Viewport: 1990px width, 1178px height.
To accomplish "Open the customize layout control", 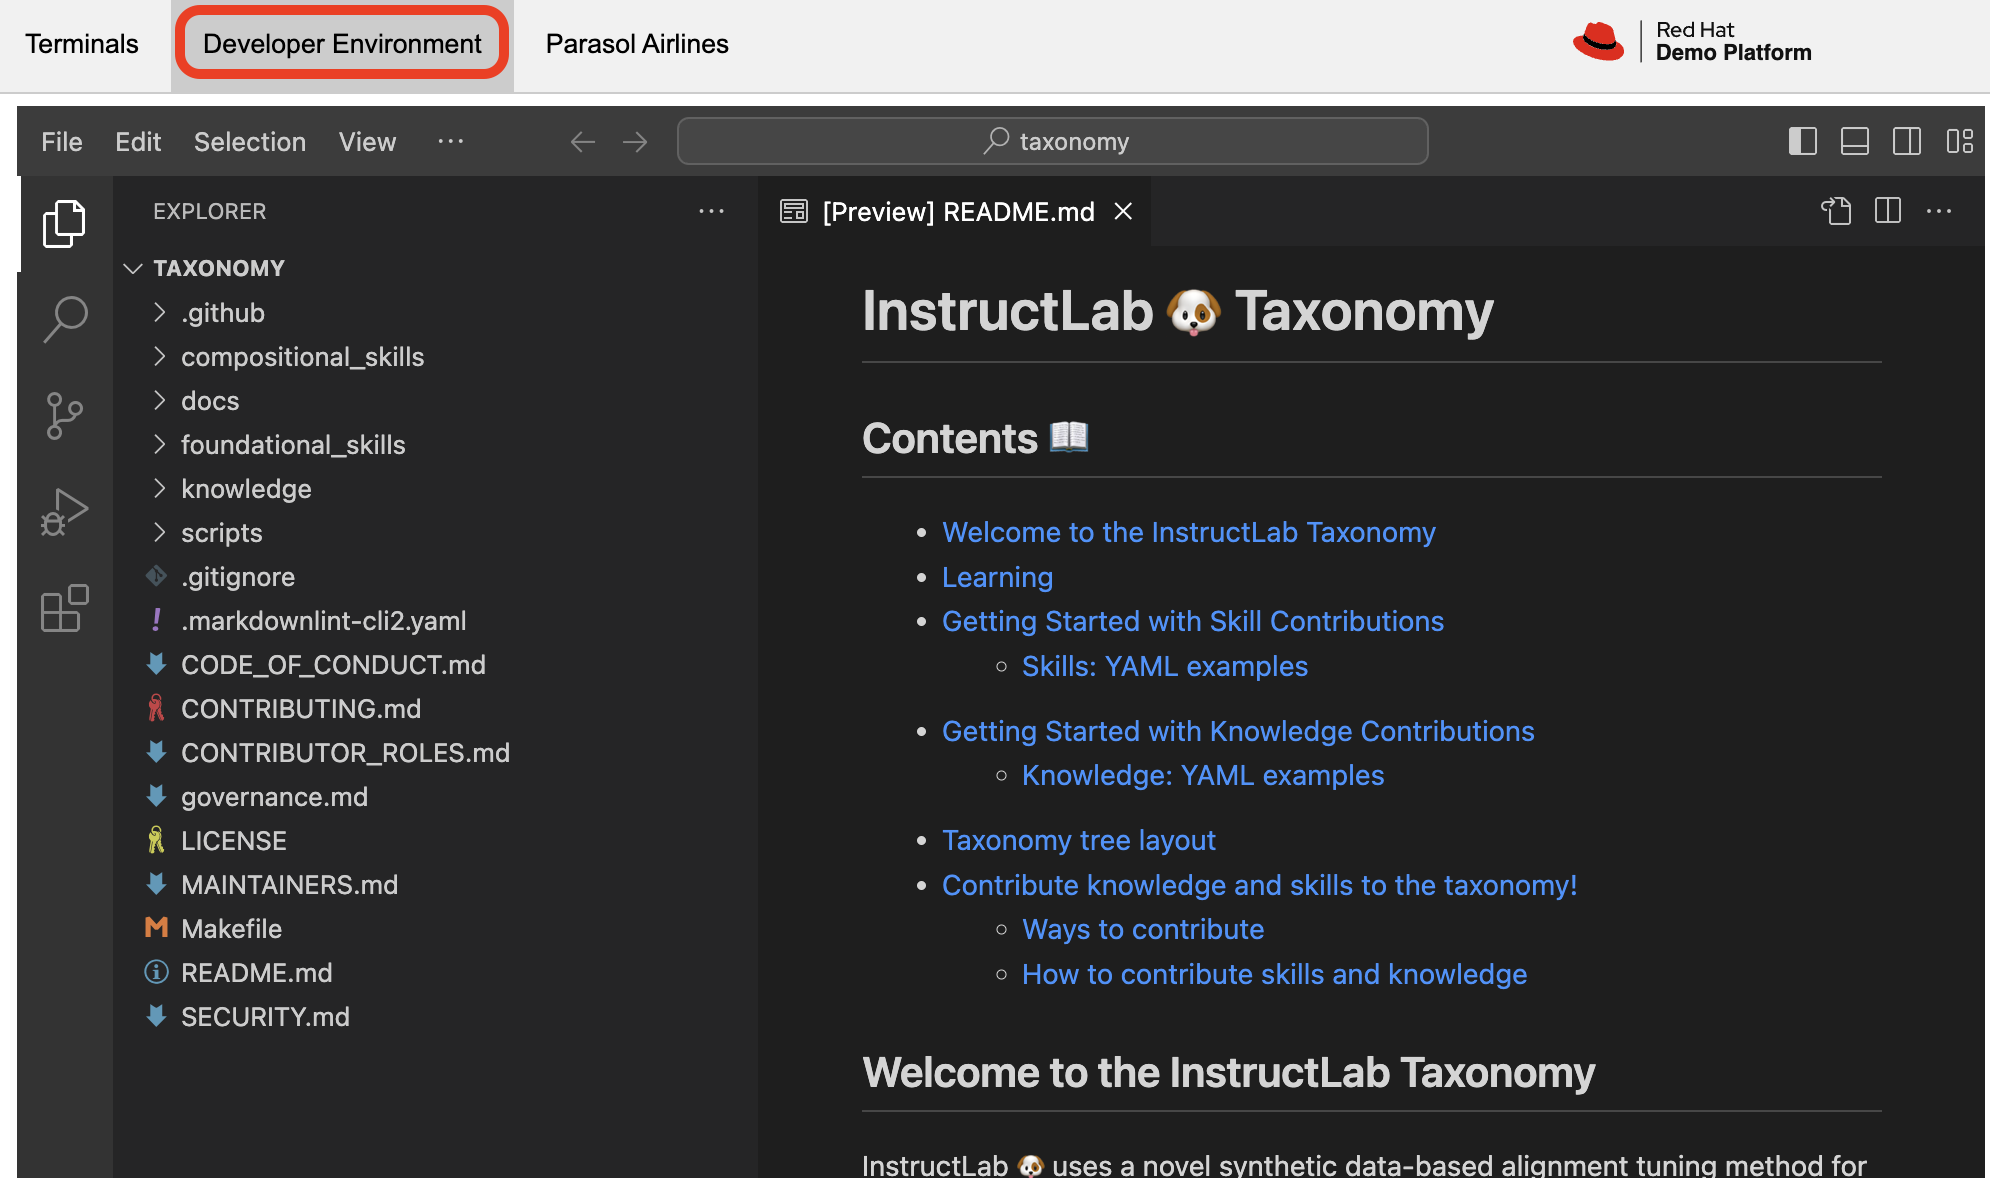I will click(1959, 141).
